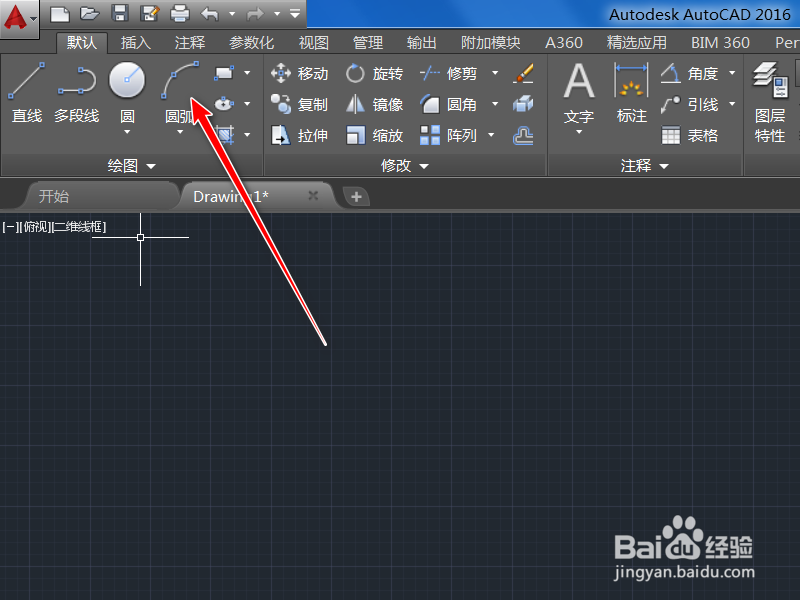The image size is (800, 600).
Task: Switch to the A360 ribbon tab
Action: point(564,43)
